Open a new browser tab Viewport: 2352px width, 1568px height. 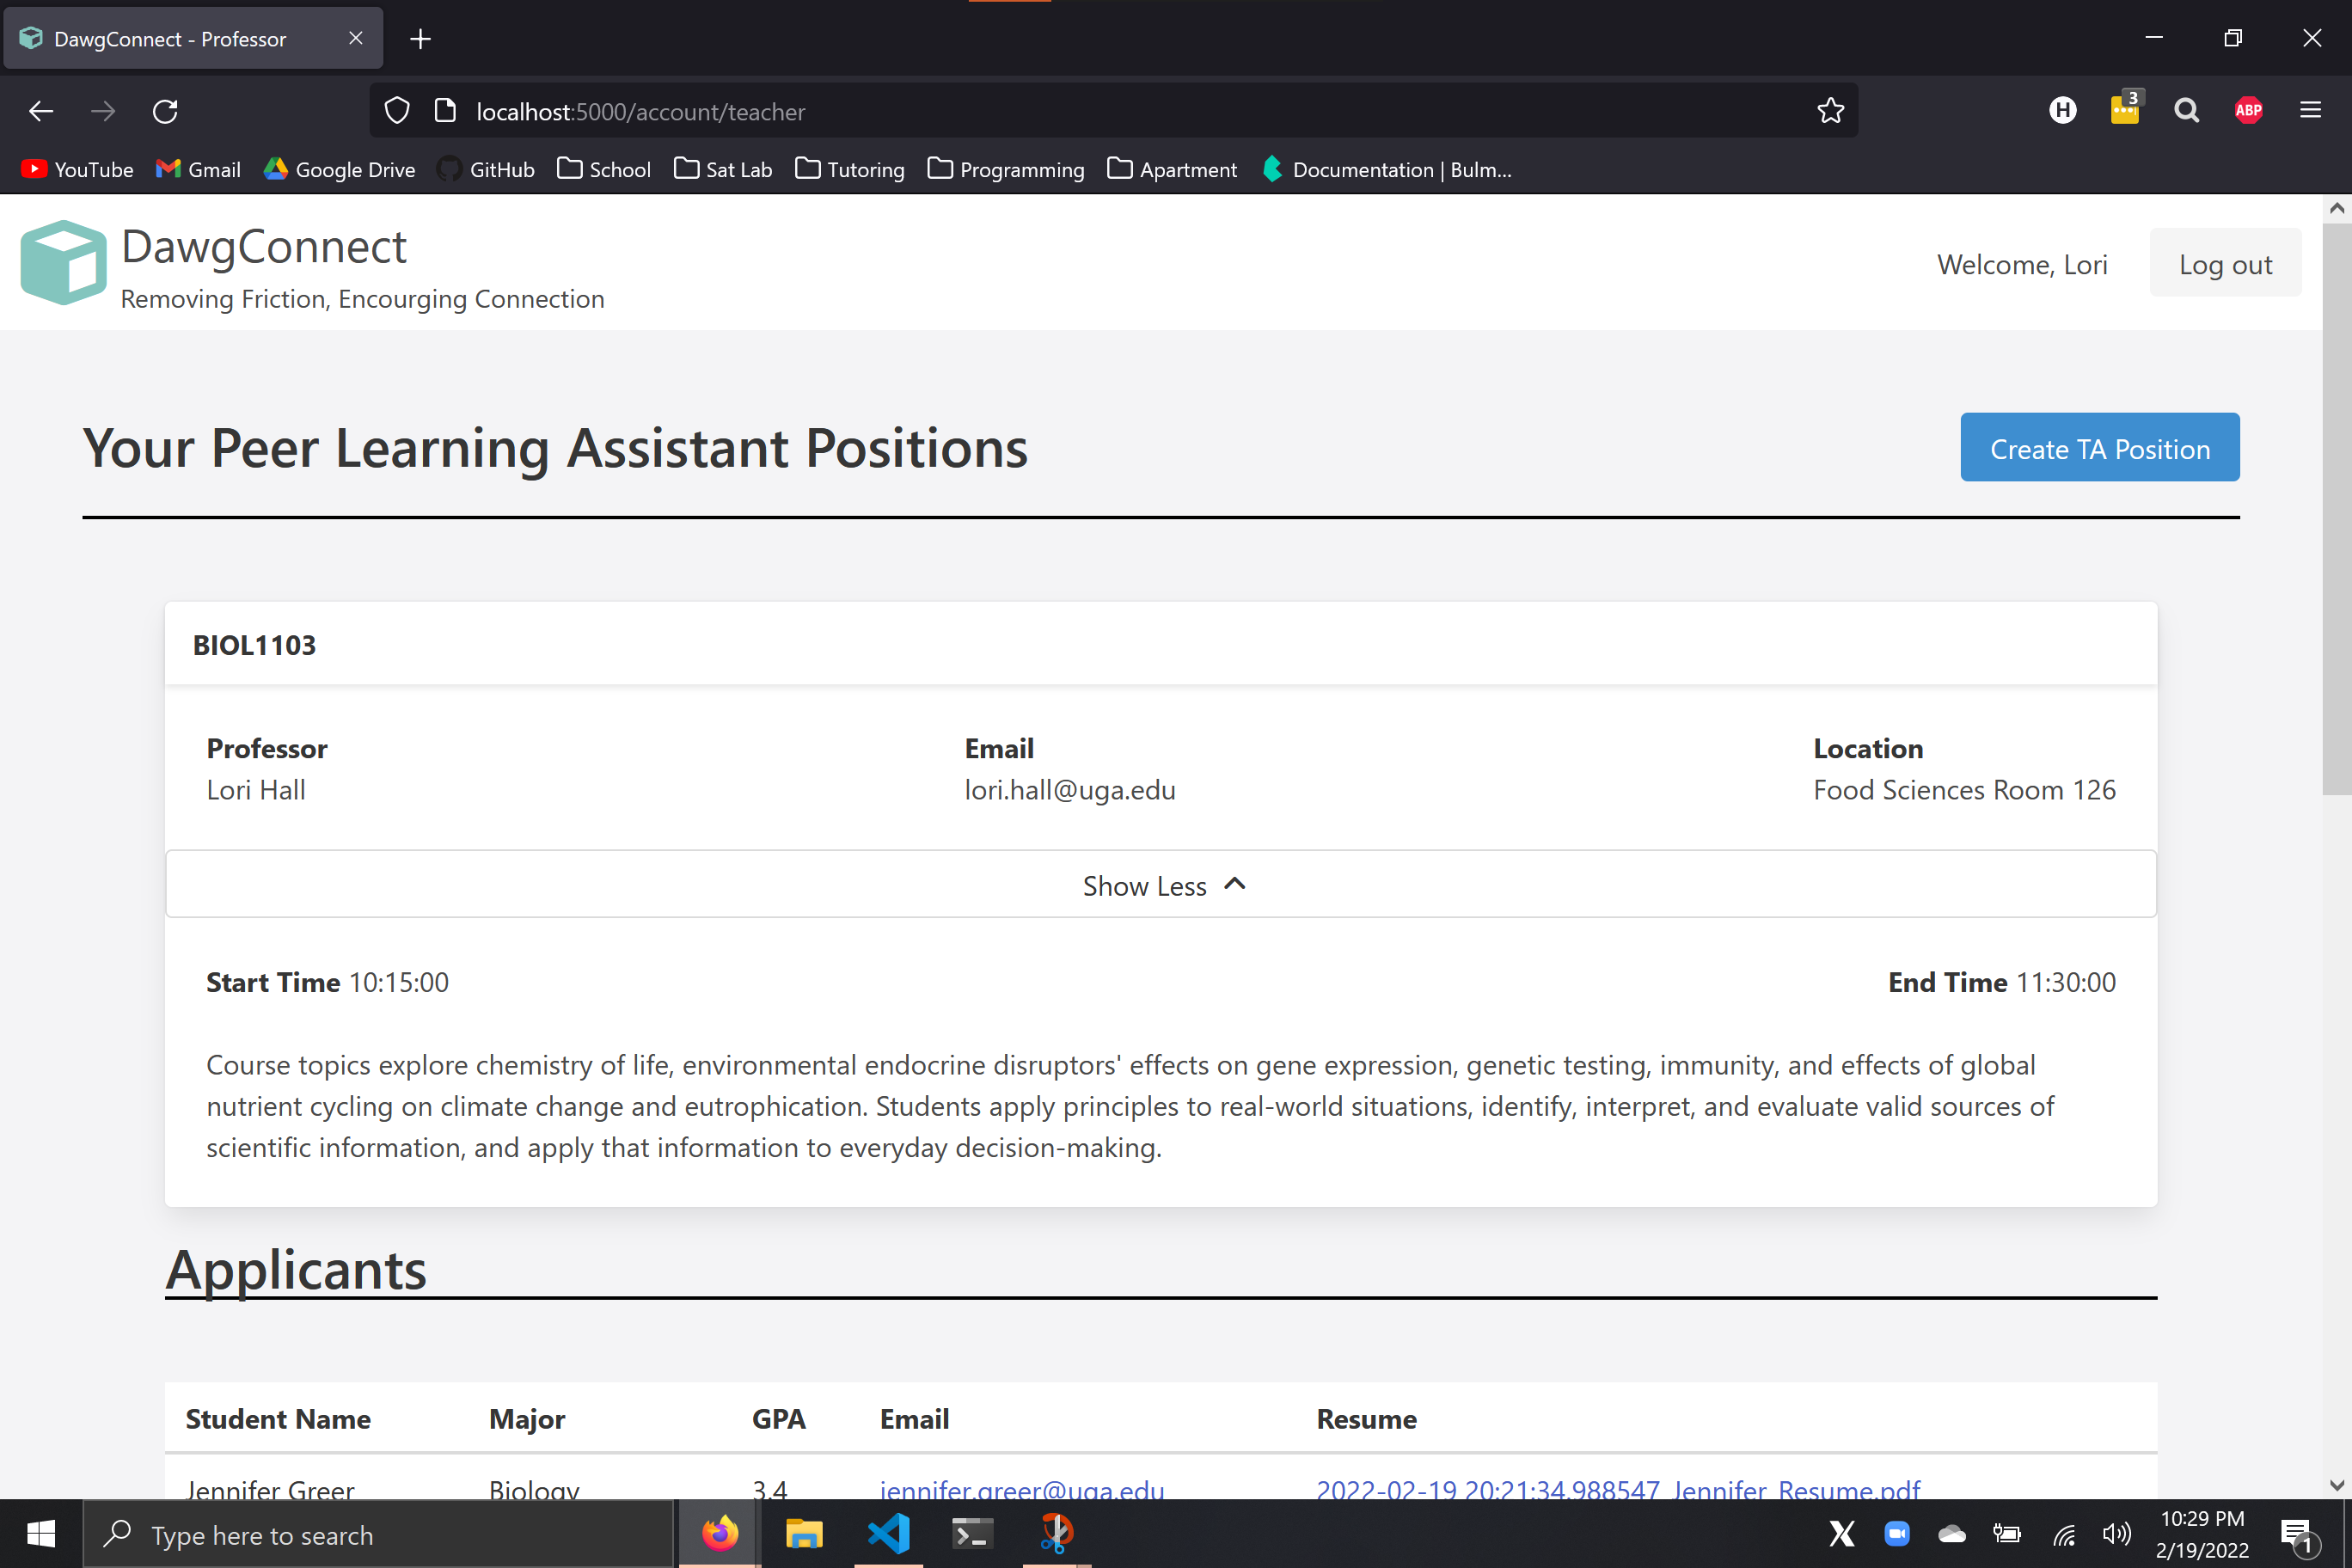pyautogui.click(x=421, y=39)
